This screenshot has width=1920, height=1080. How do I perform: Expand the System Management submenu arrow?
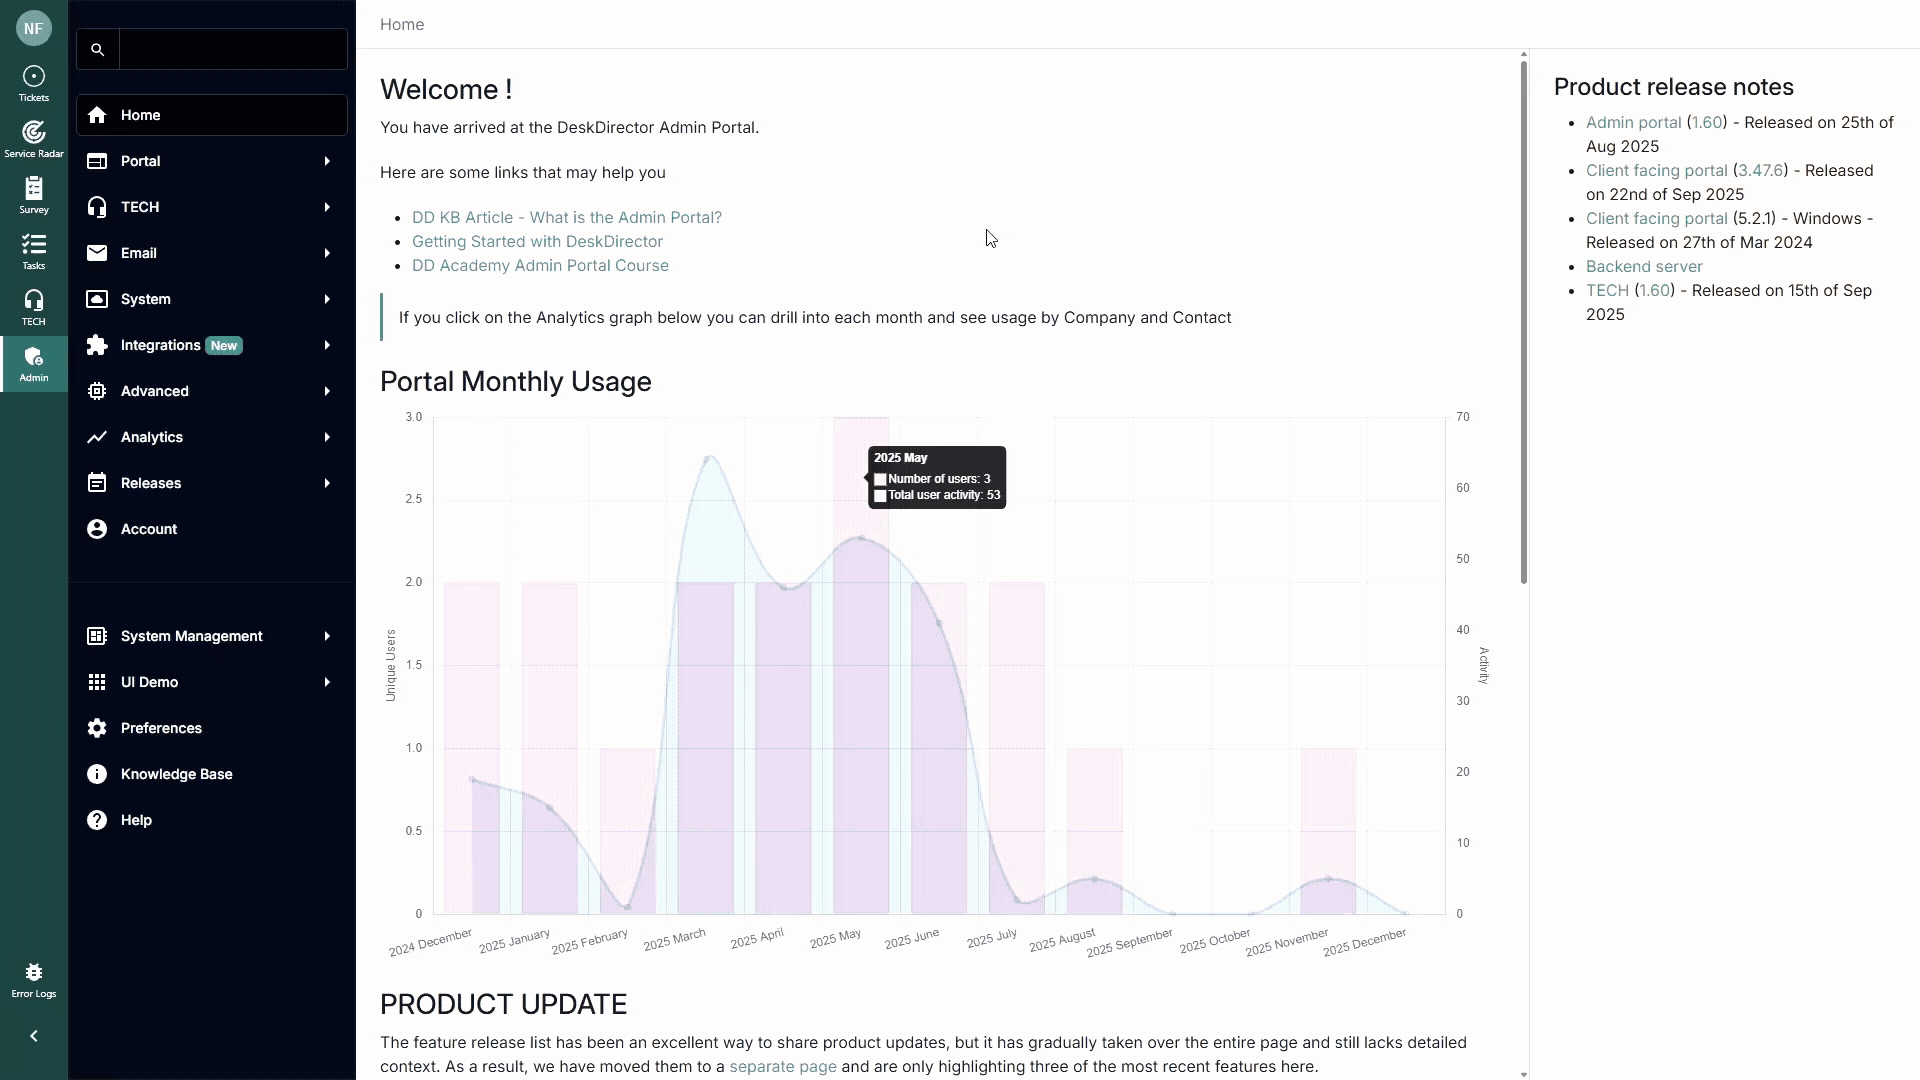coord(327,636)
